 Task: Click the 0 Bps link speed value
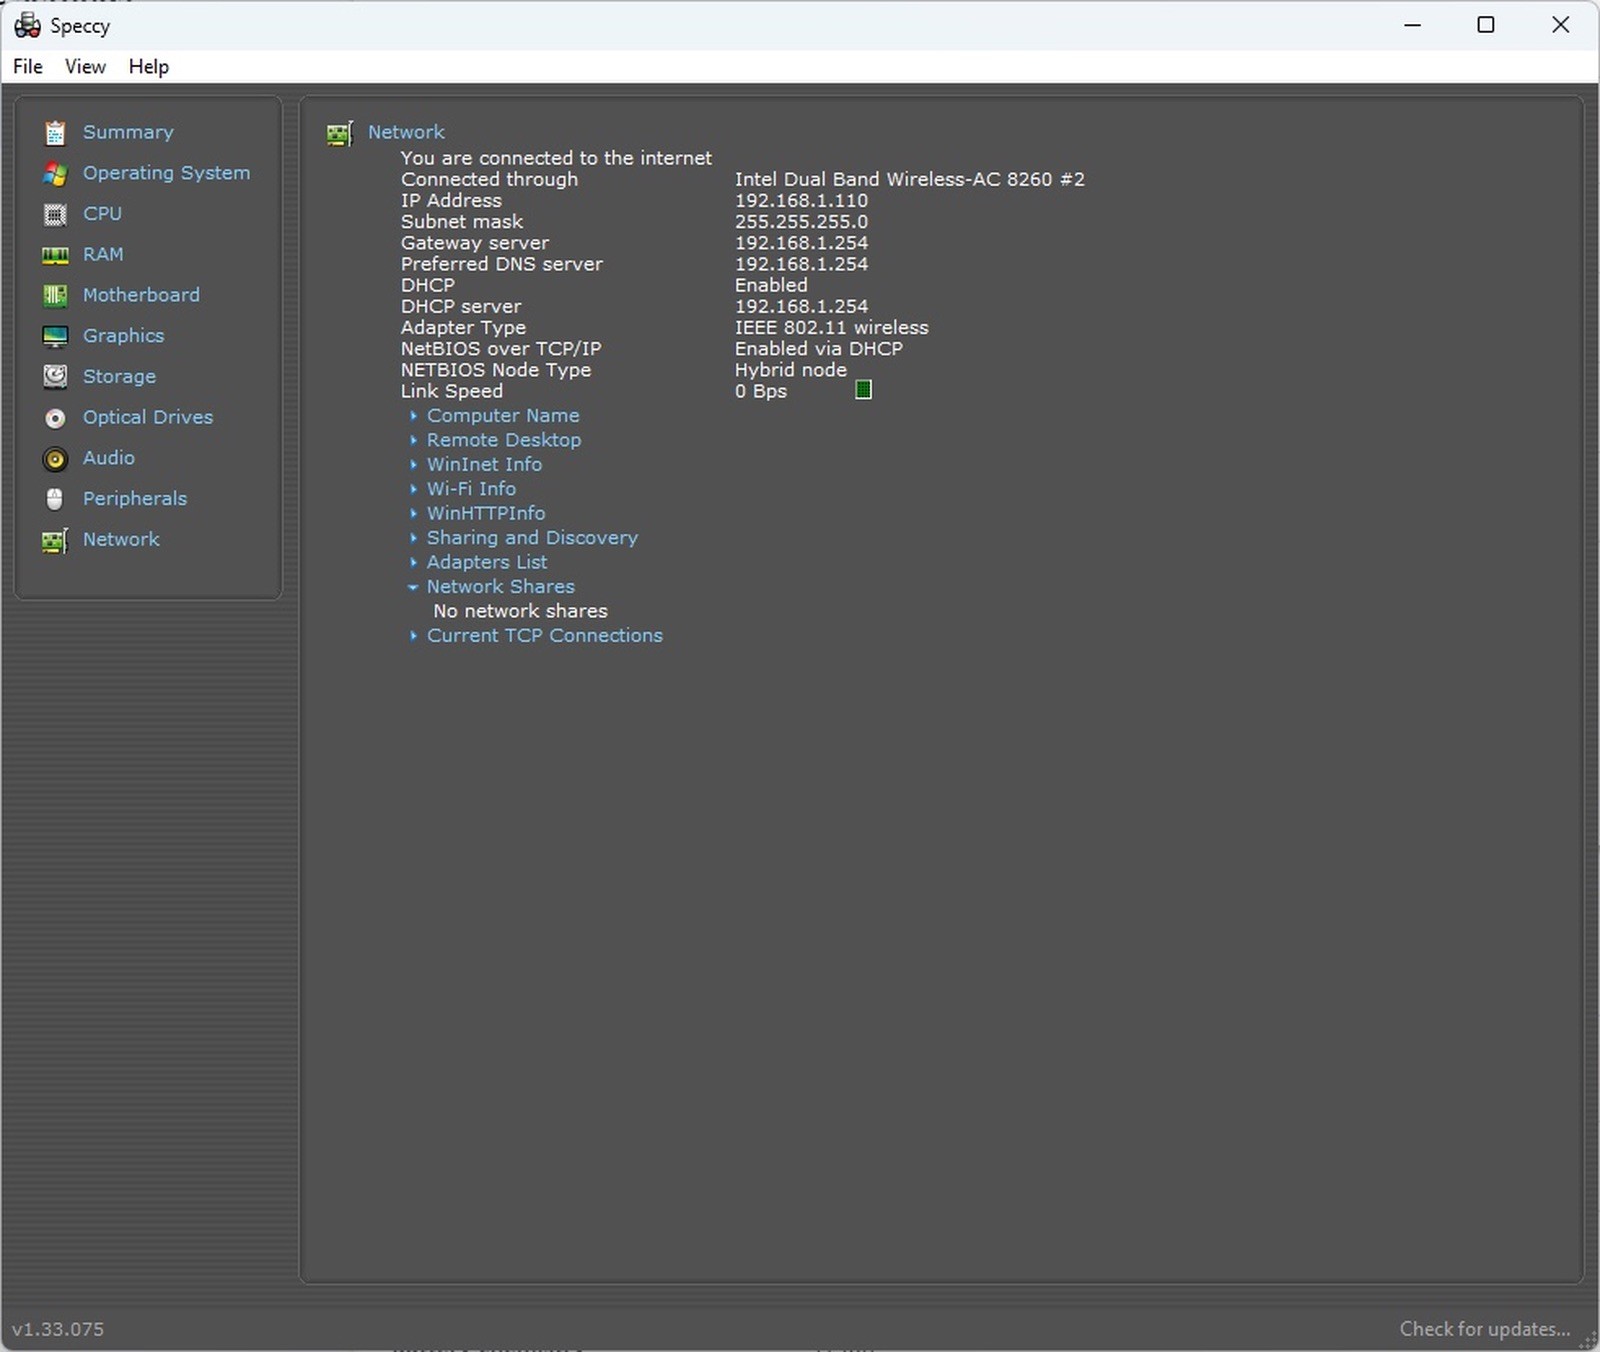click(761, 392)
